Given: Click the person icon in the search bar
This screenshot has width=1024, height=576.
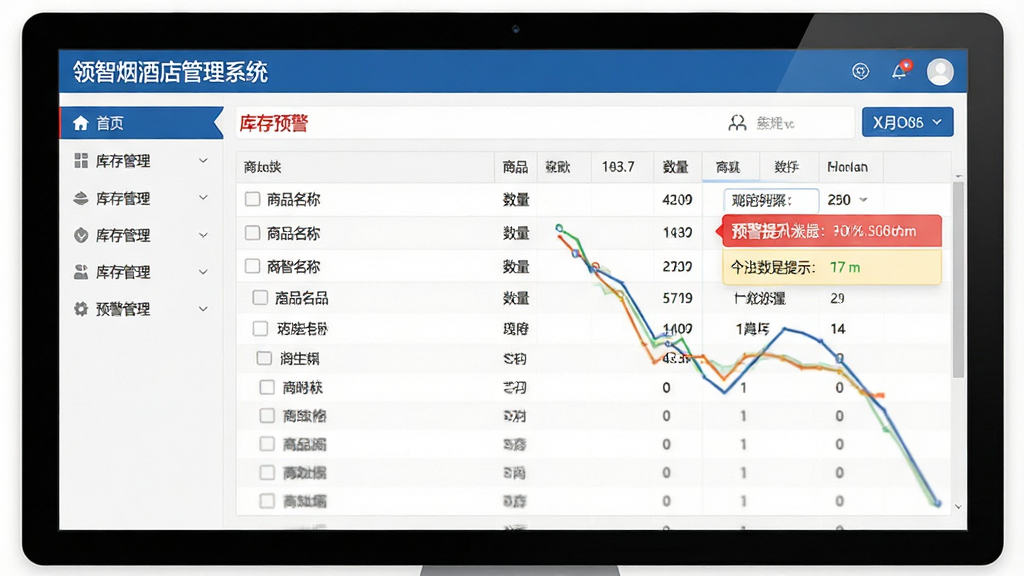Looking at the screenshot, I should click(x=737, y=123).
